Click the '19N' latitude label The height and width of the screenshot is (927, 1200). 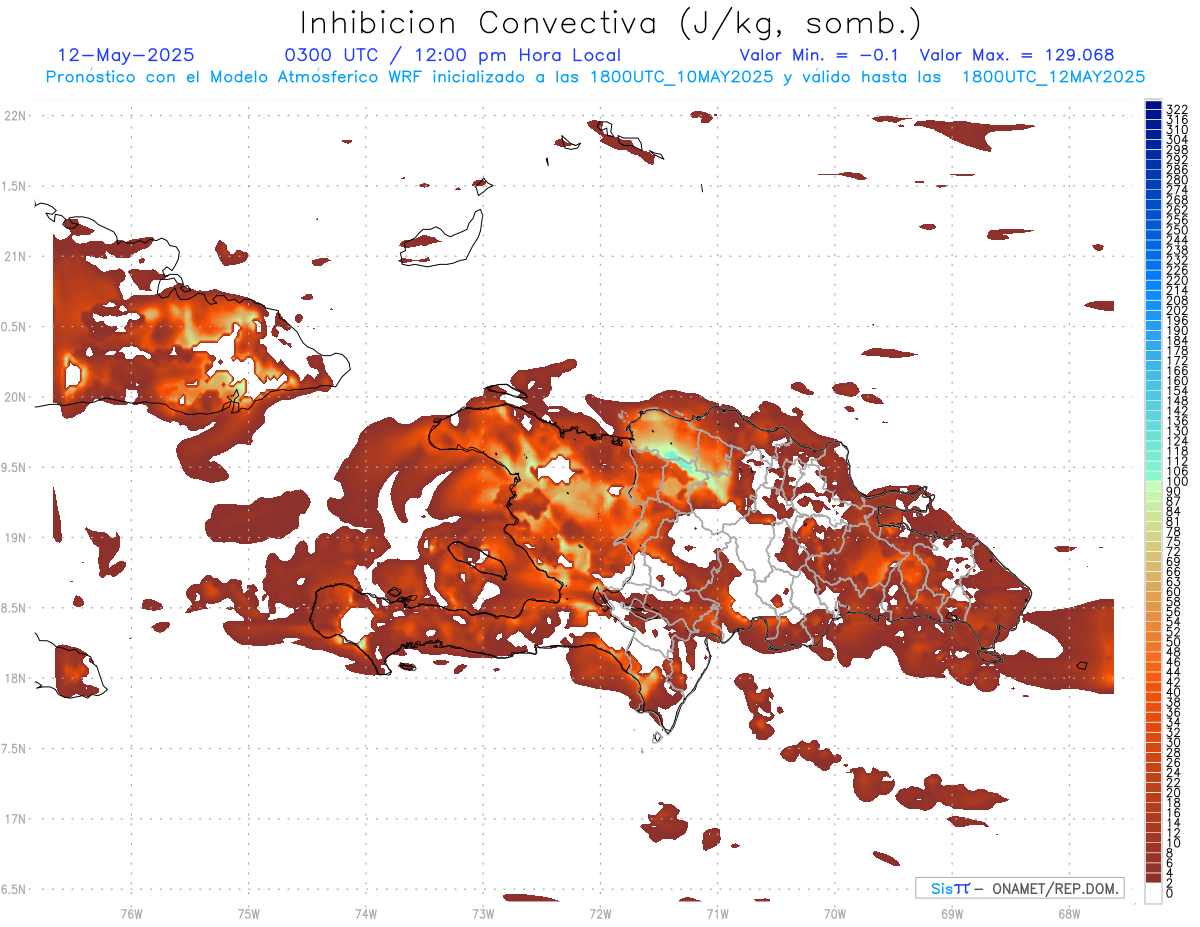point(14,538)
